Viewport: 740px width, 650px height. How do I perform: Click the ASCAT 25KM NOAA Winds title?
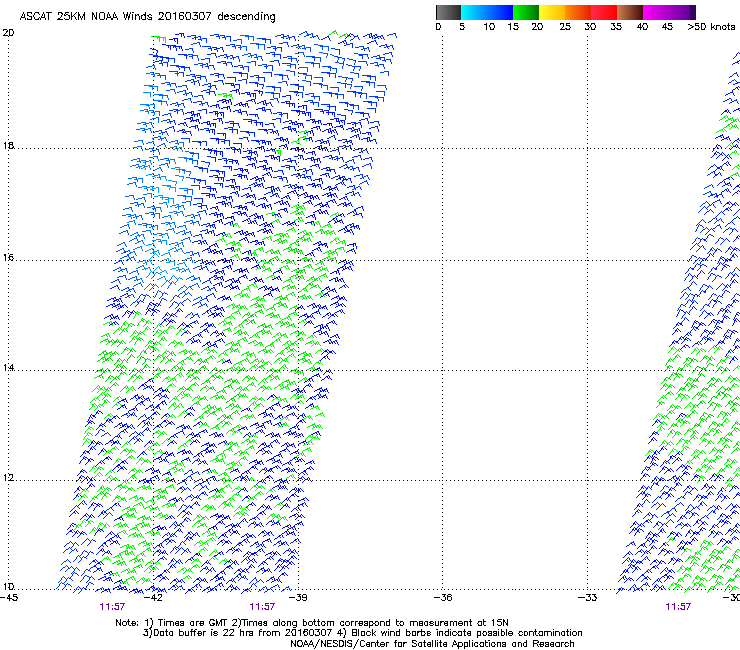tap(147, 17)
